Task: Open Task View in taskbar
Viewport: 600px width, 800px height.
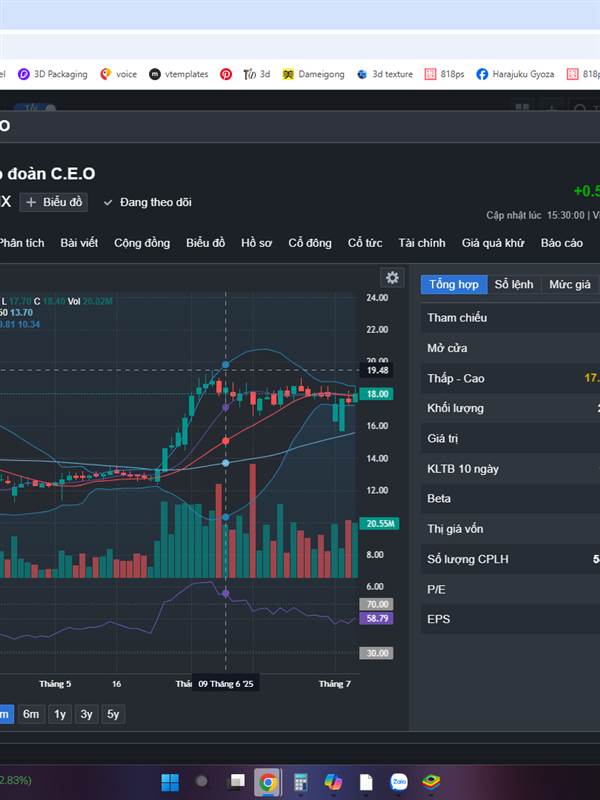Action: tap(236, 781)
